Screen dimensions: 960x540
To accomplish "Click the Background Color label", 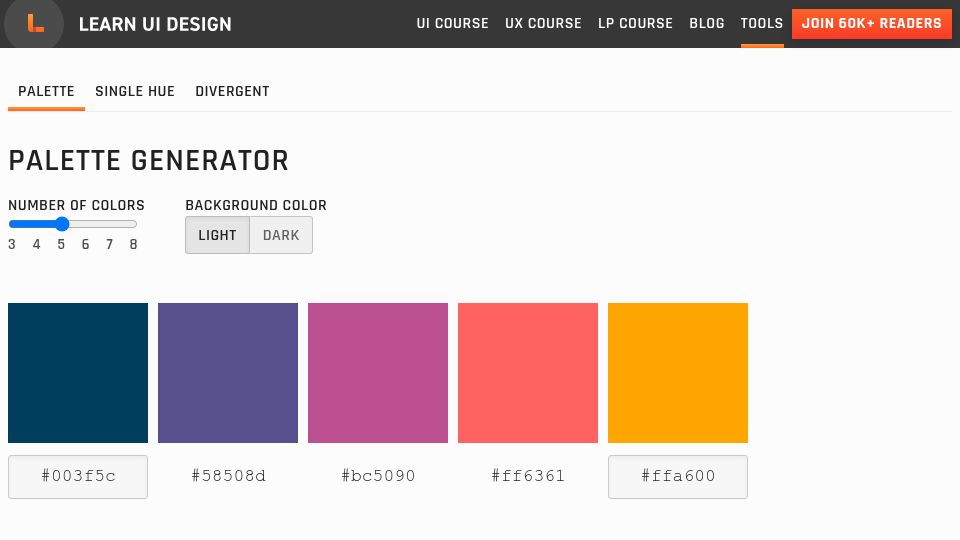I will pos(256,205).
